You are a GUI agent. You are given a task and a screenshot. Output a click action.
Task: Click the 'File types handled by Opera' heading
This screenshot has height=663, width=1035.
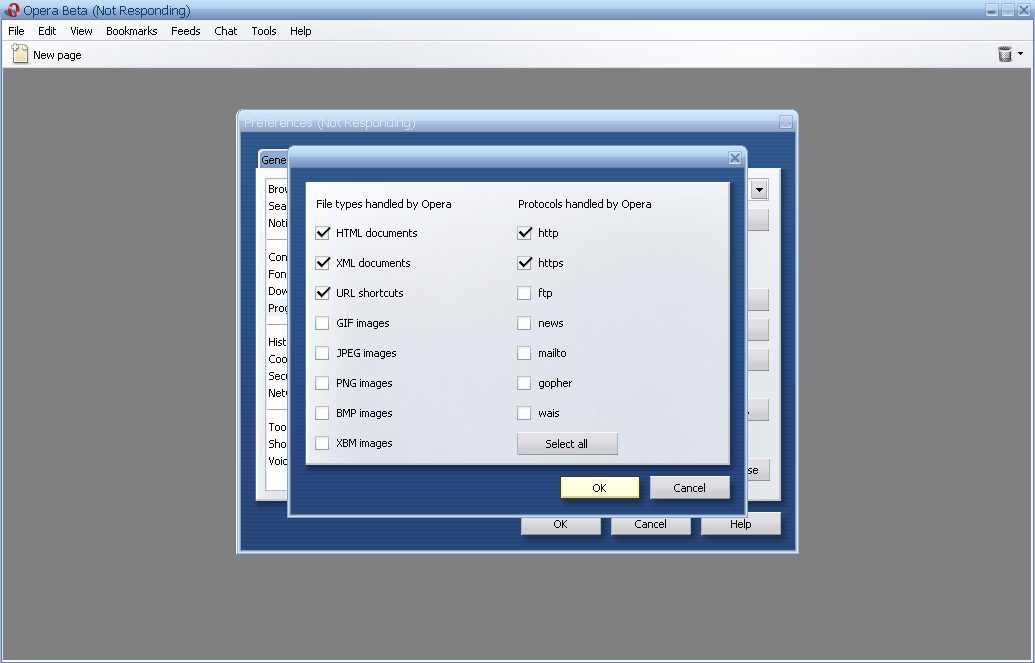point(384,204)
